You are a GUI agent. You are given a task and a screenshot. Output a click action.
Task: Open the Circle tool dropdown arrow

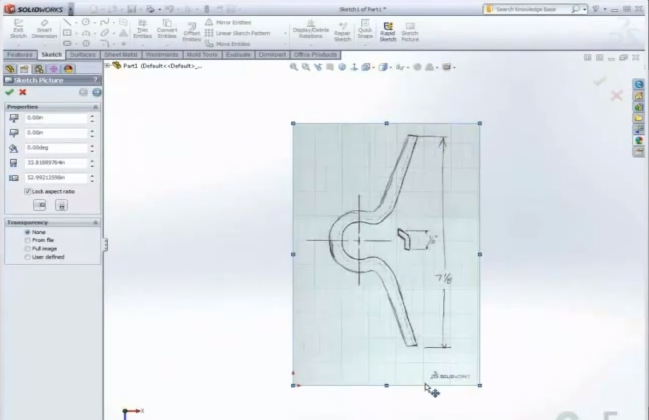(94, 22)
